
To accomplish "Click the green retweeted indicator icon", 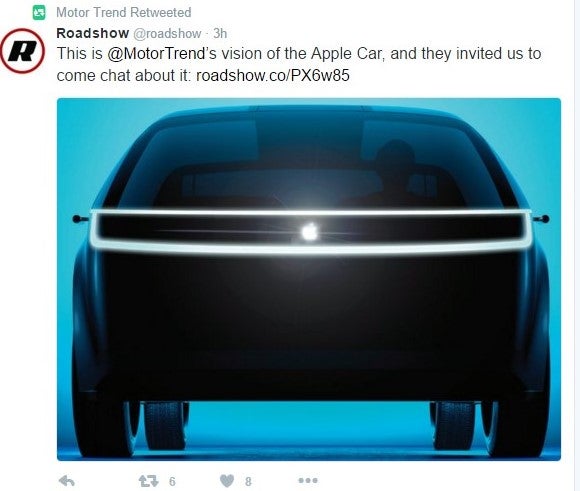I will 39,12.
